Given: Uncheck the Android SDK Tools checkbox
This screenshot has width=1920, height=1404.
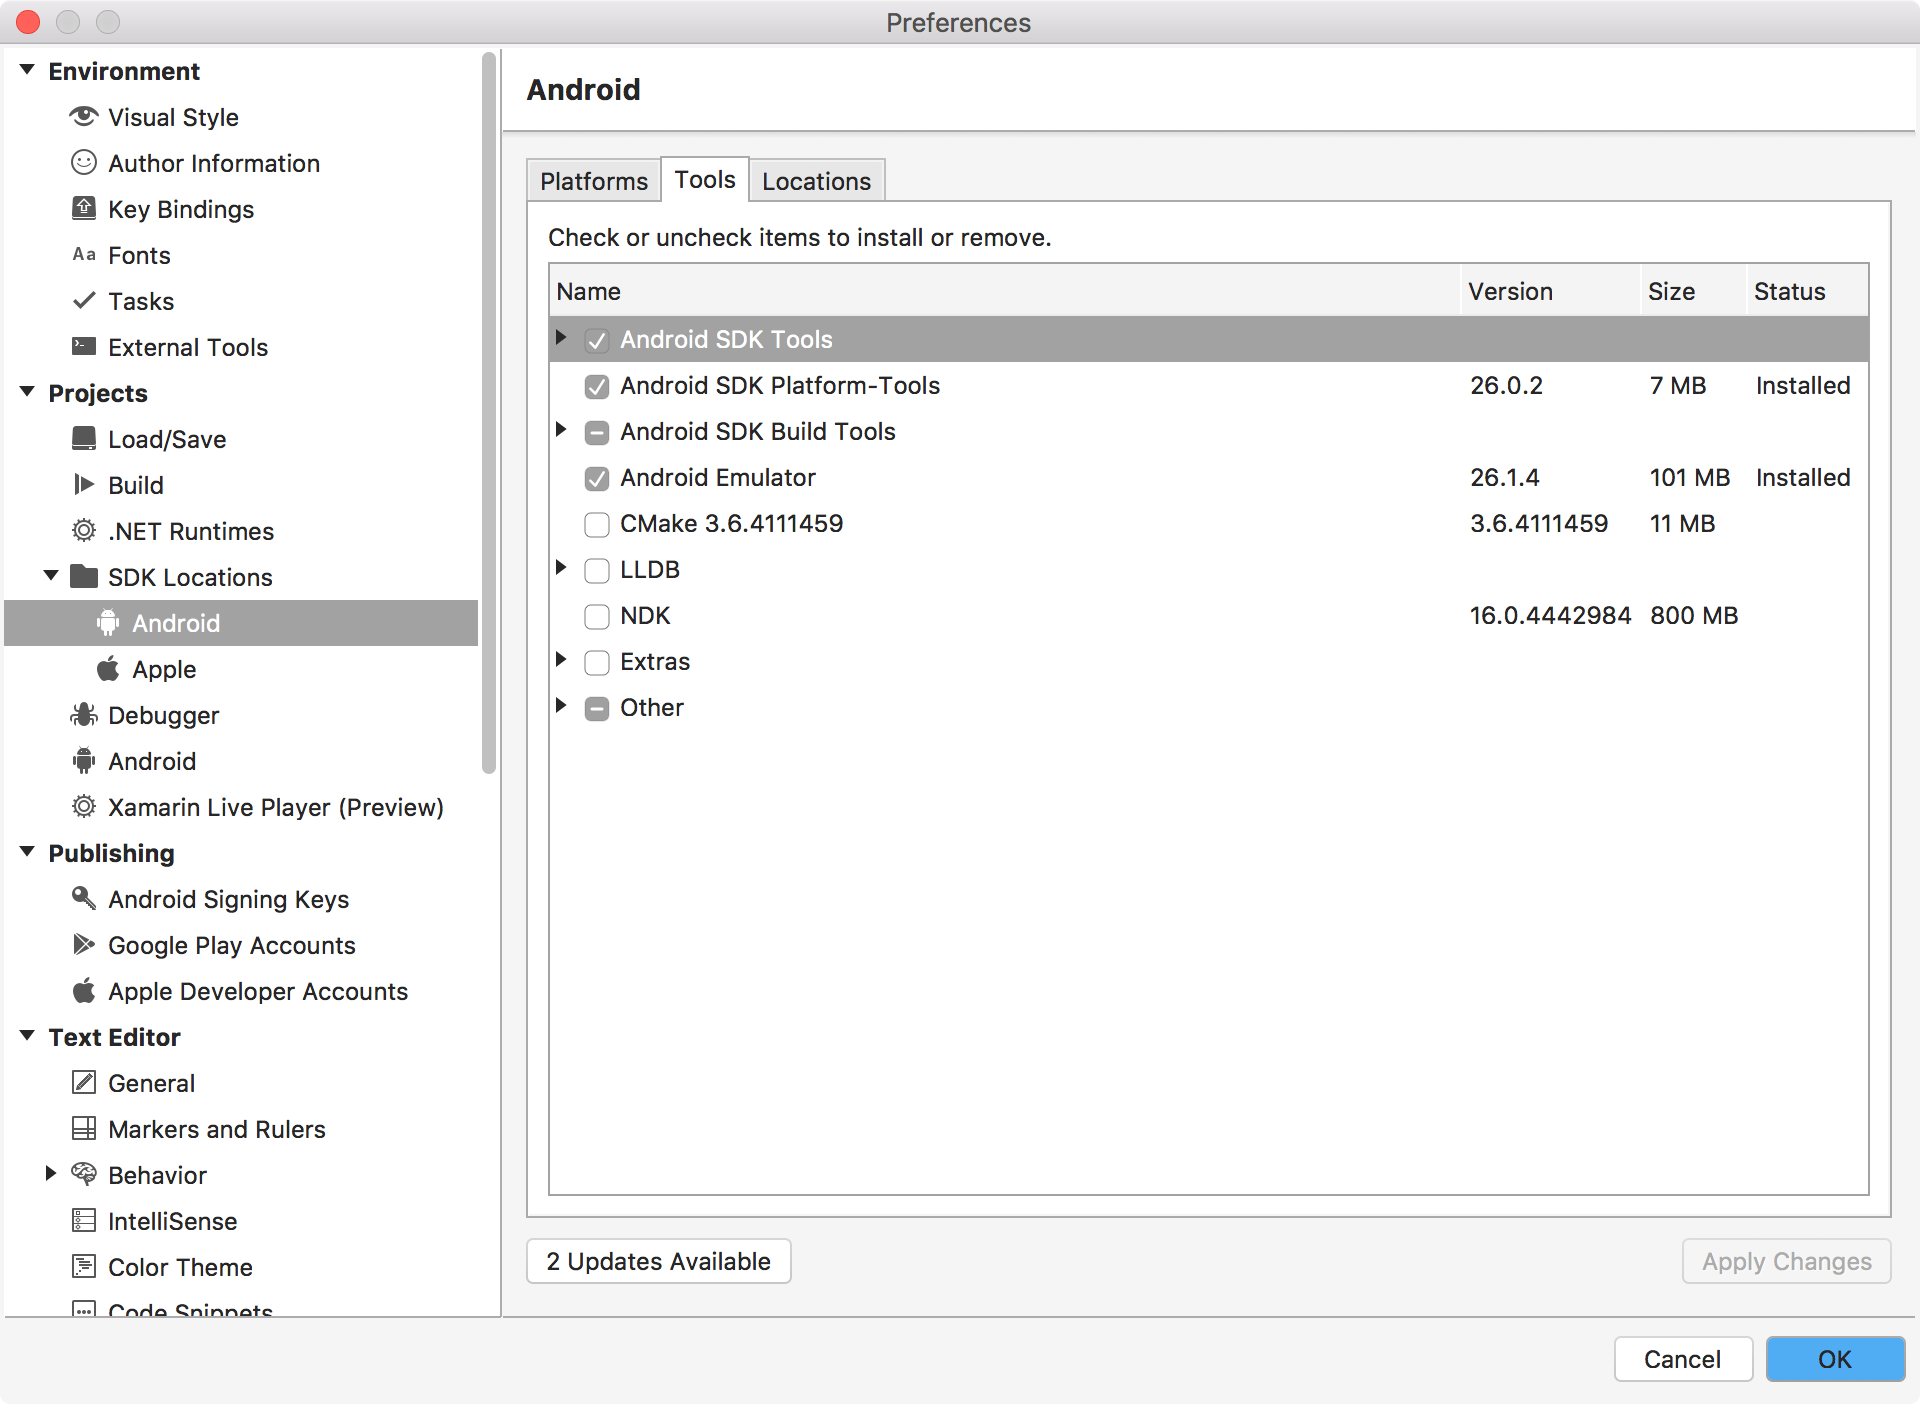Looking at the screenshot, I should tap(597, 341).
